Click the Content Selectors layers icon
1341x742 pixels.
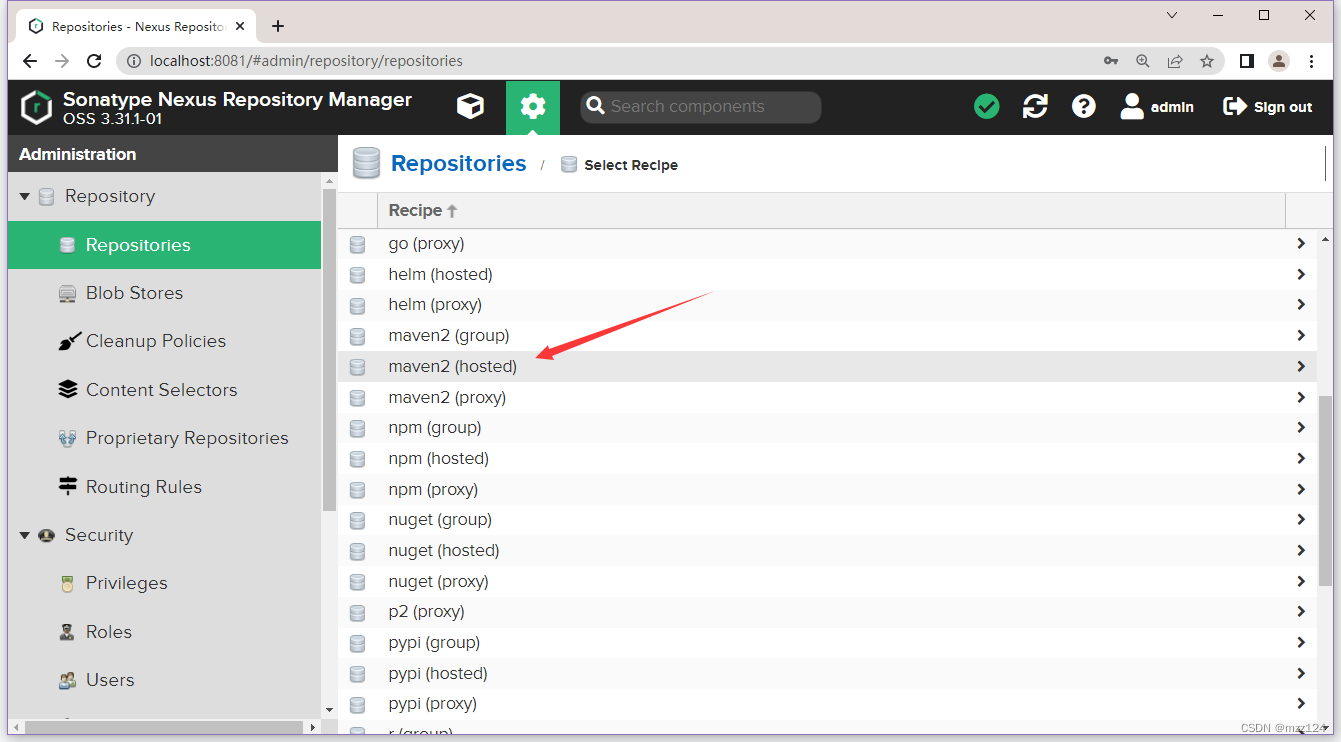pos(68,390)
